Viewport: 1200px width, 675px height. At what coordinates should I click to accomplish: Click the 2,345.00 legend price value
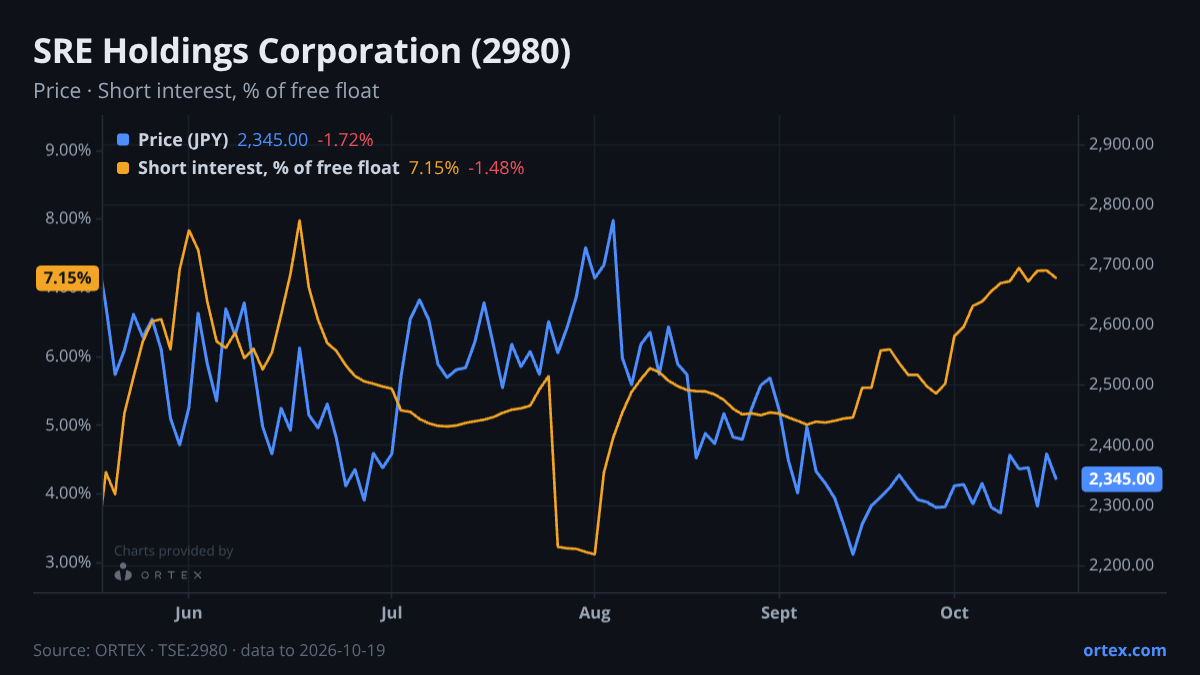click(x=272, y=140)
